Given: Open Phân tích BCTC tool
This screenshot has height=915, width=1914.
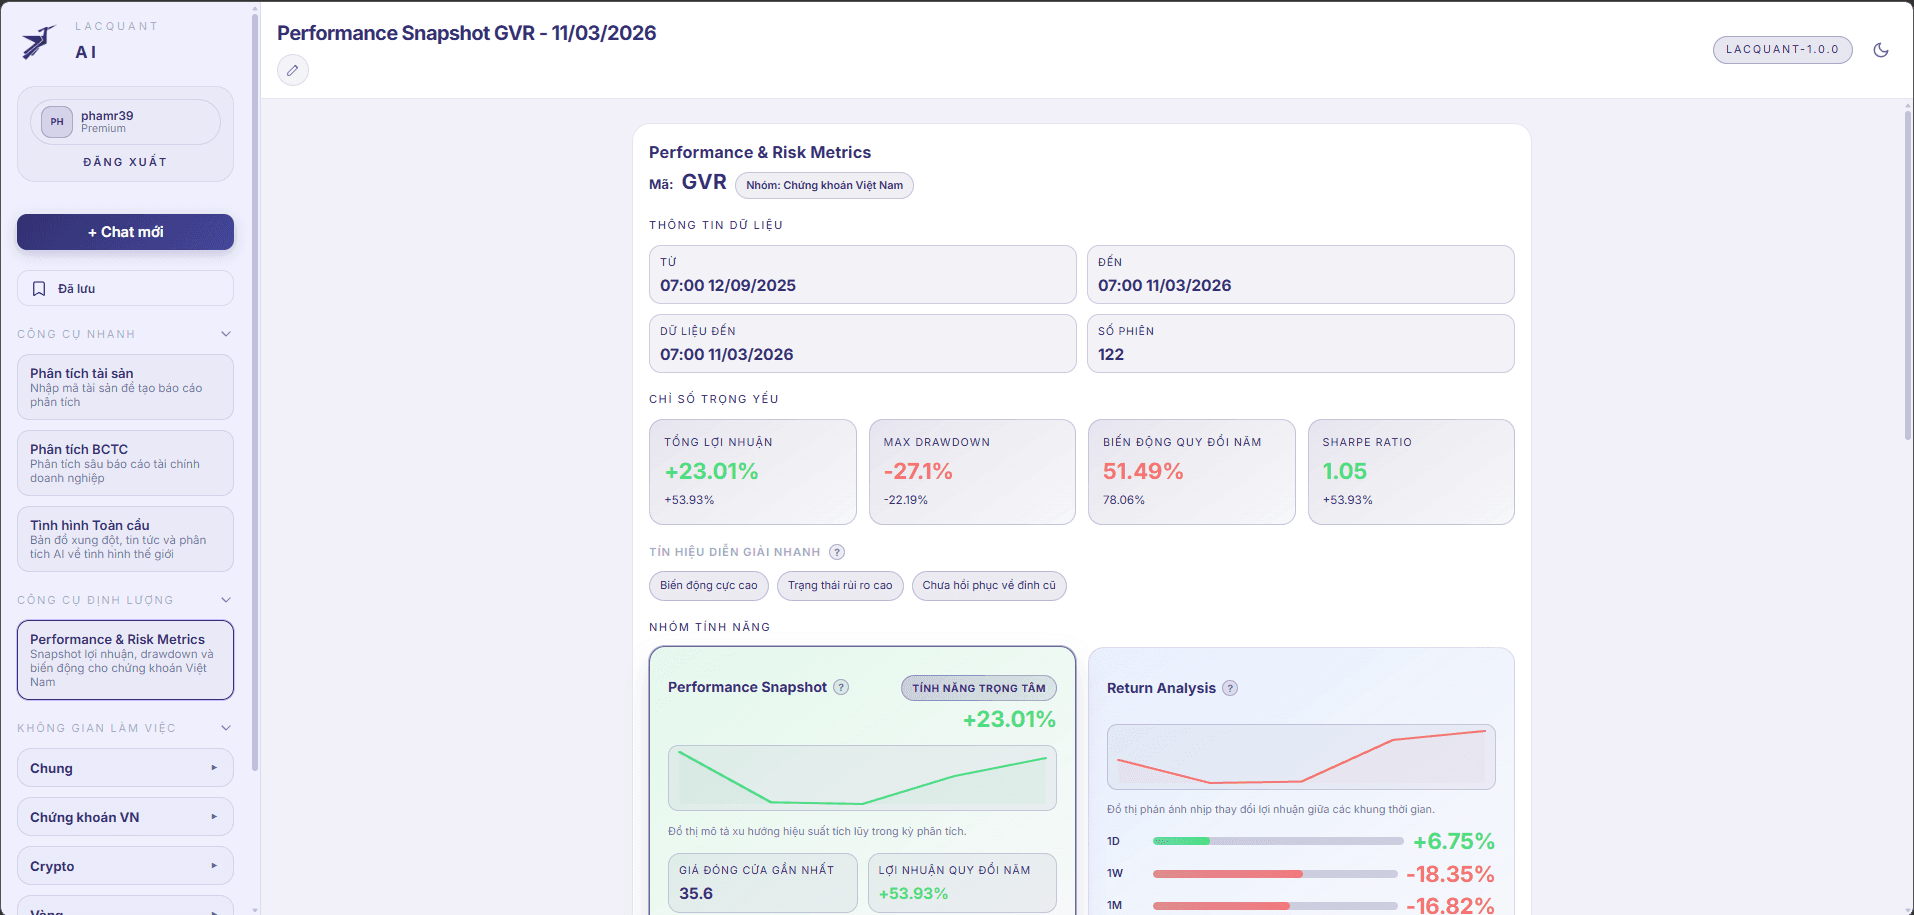Looking at the screenshot, I should coord(125,463).
